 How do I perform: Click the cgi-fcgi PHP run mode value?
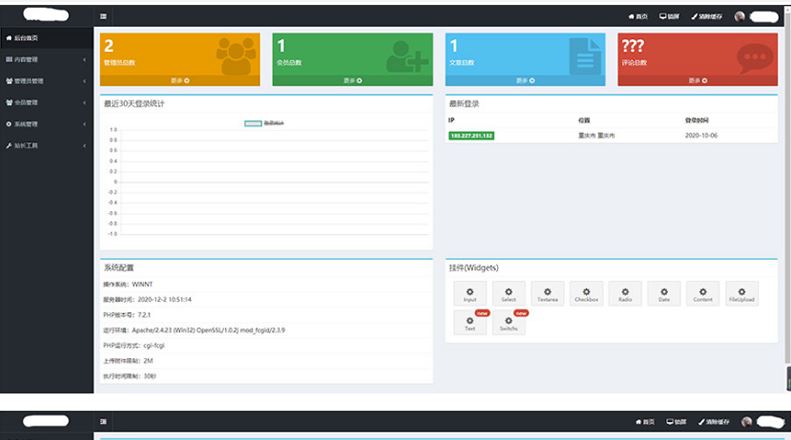coord(154,346)
